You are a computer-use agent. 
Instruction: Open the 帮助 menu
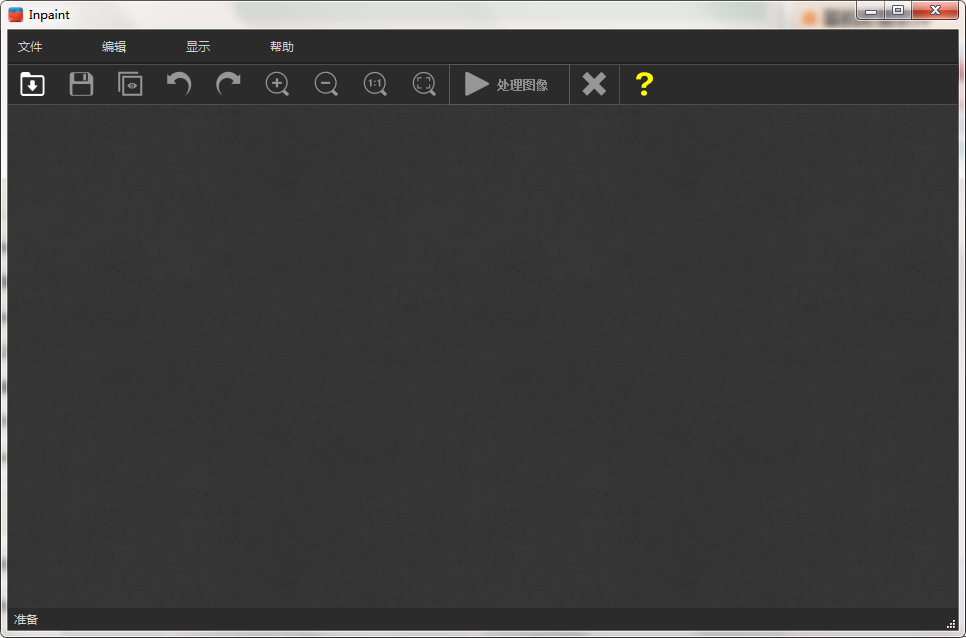pyautogui.click(x=282, y=47)
